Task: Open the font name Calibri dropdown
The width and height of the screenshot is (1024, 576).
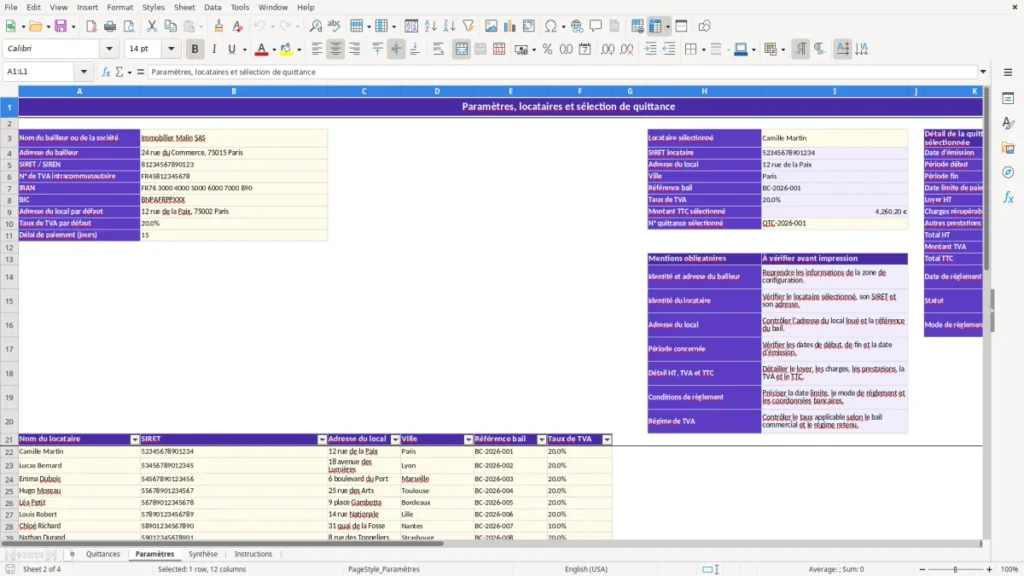Action: tap(109, 48)
